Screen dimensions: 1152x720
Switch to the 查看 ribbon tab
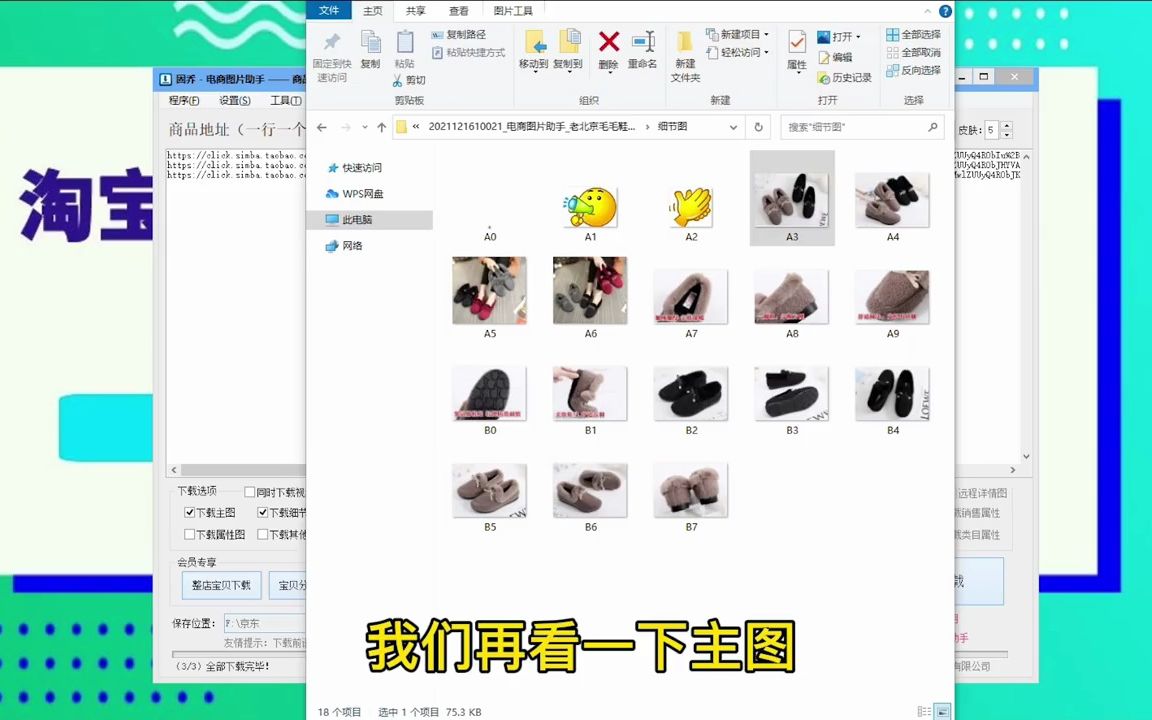458,10
